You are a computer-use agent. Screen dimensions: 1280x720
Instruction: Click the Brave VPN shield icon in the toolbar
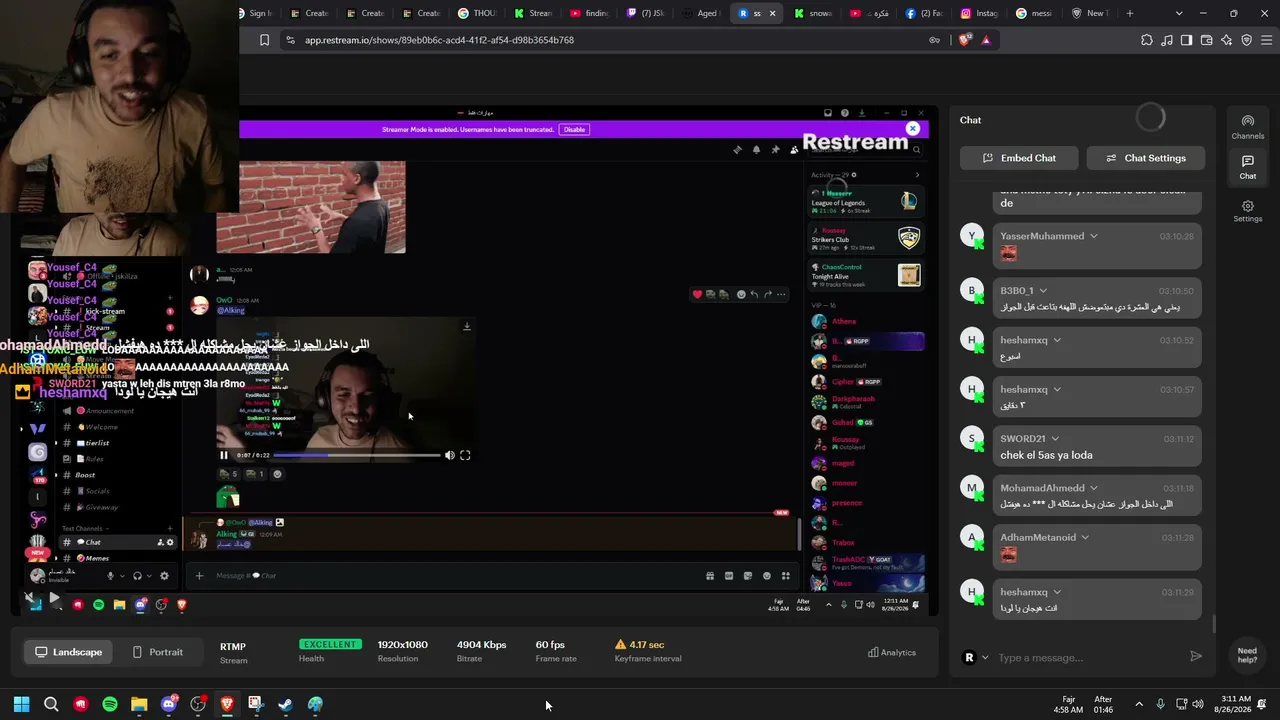click(x=1246, y=40)
